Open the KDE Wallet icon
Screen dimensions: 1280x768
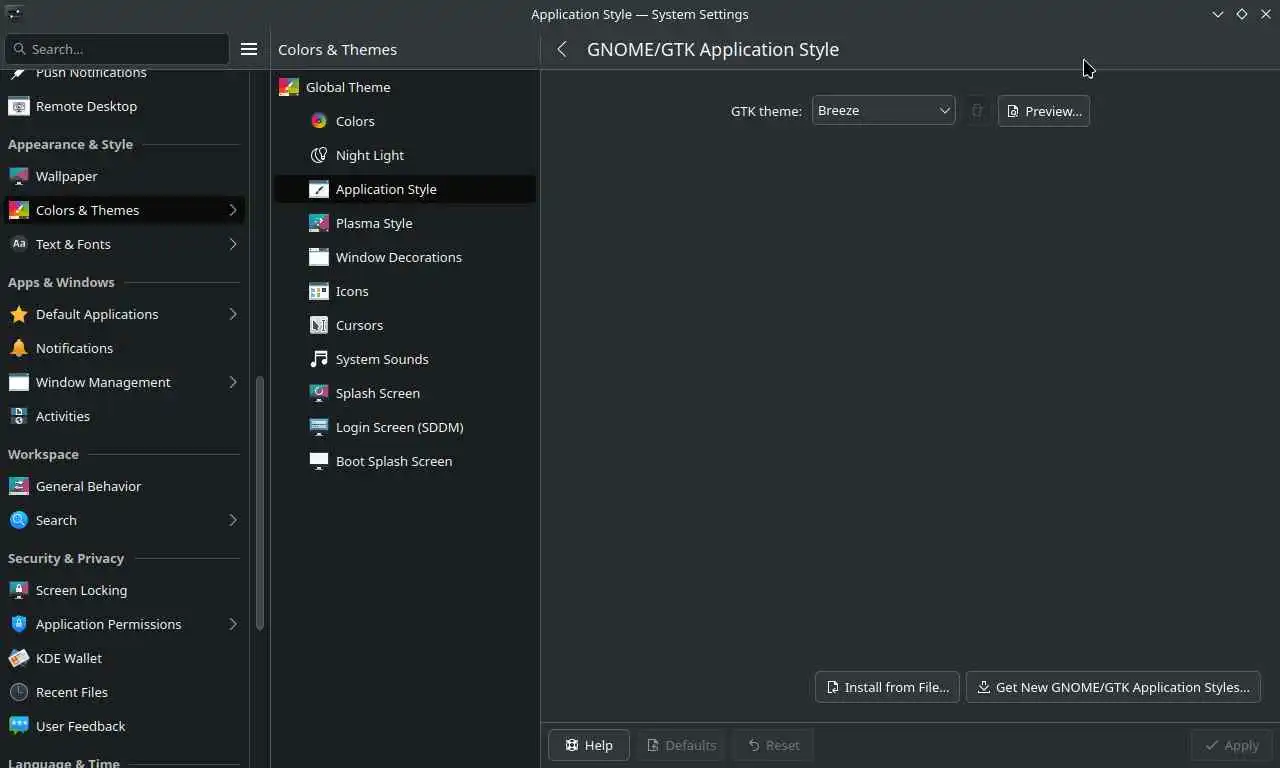(x=18, y=658)
